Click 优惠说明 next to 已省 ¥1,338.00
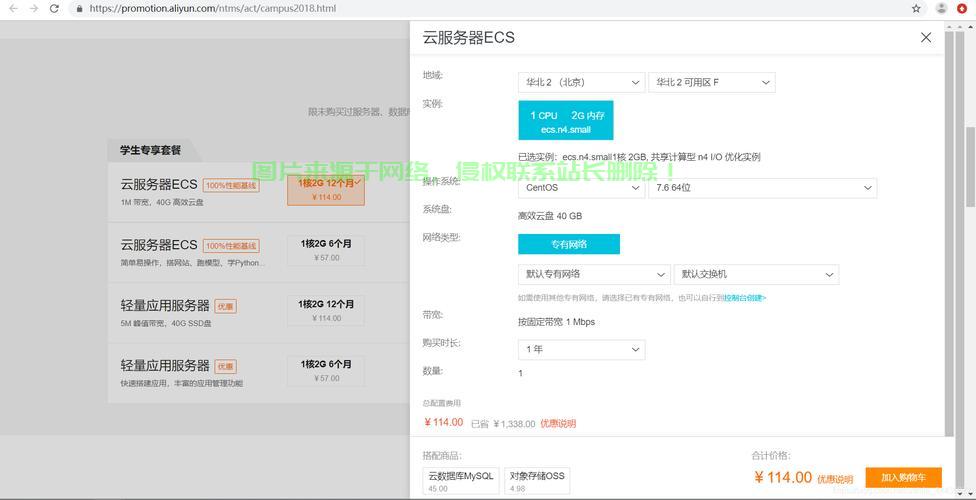Viewport: 976px width, 500px height. point(558,423)
